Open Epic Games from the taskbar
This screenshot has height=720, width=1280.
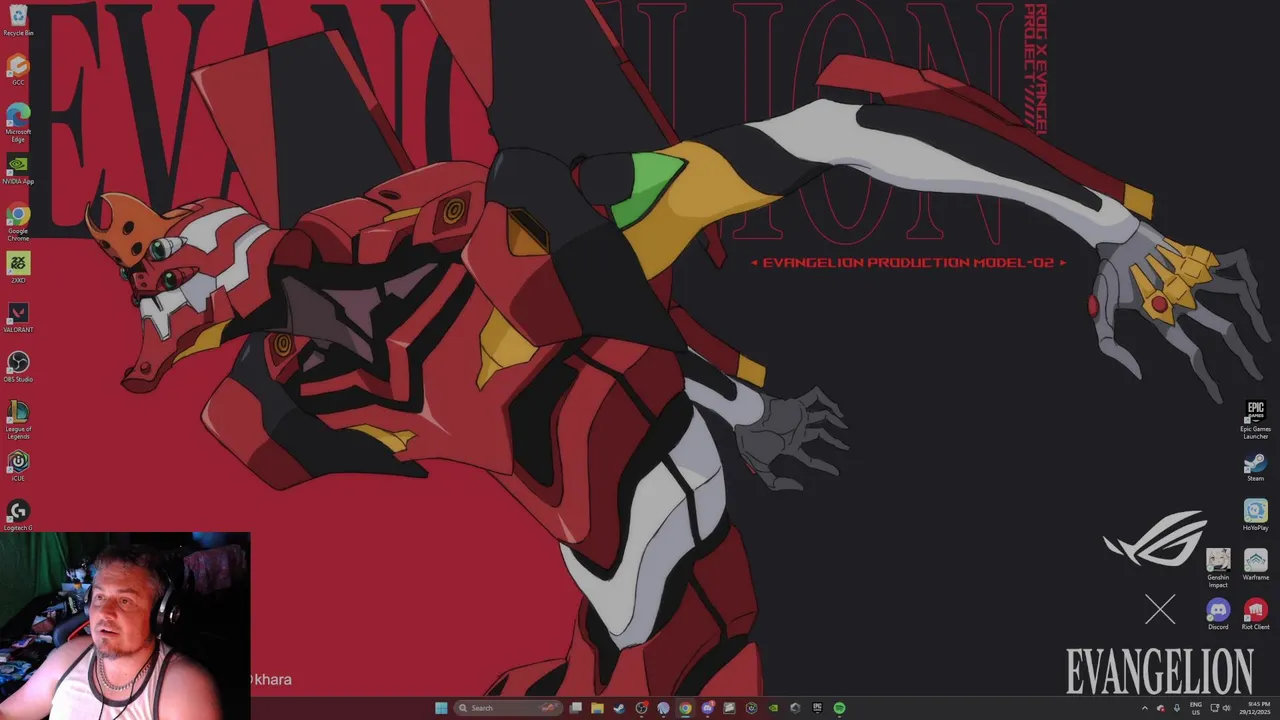pyautogui.click(x=817, y=708)
